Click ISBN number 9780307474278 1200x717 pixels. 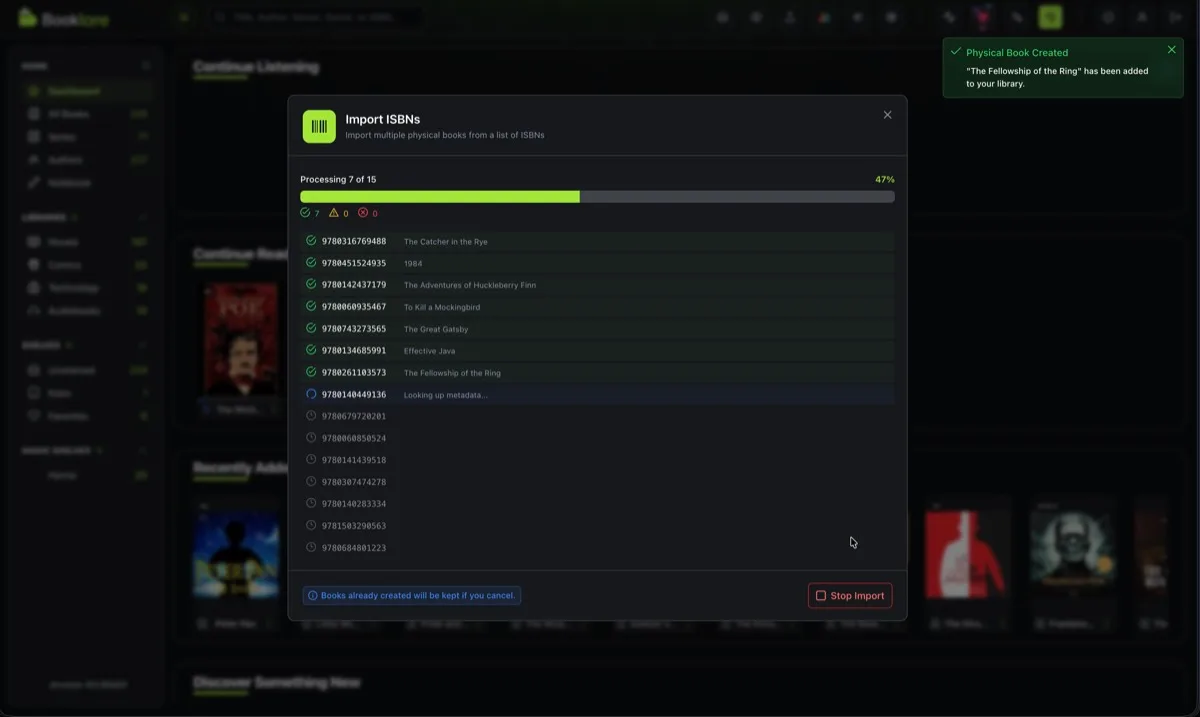354,482
